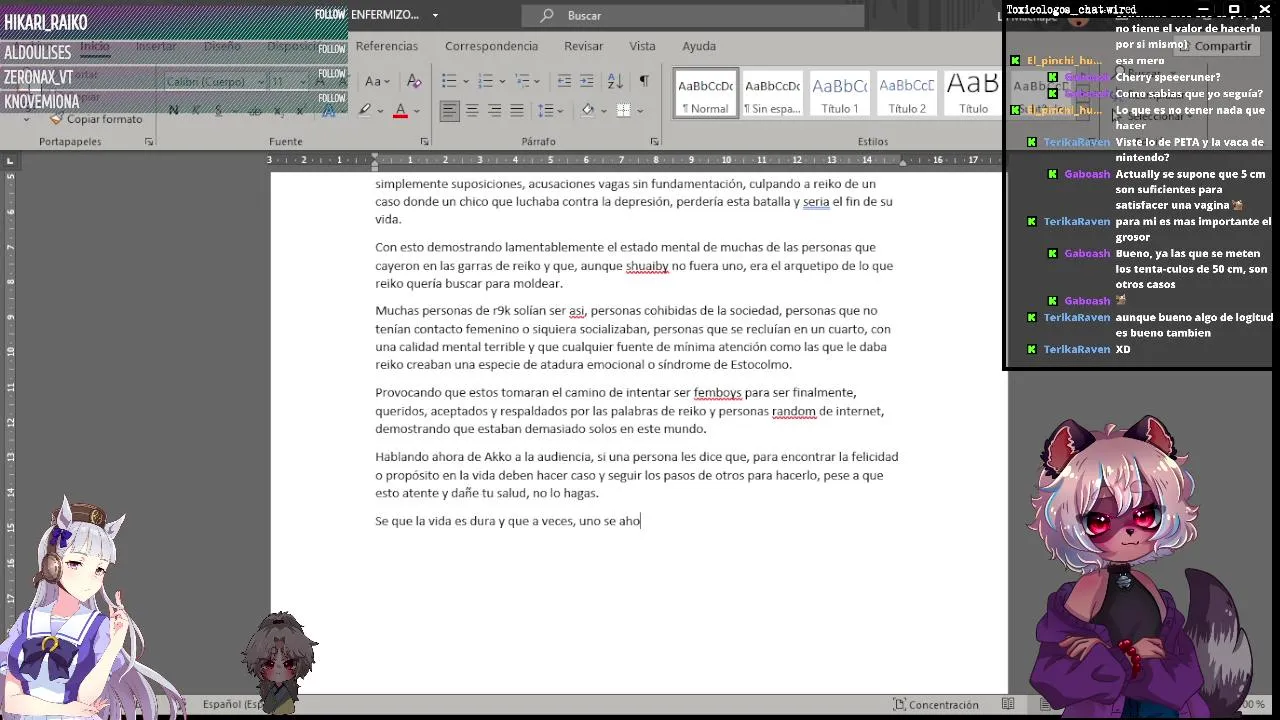Click the misspelled word shuaiby

[647, 266]
